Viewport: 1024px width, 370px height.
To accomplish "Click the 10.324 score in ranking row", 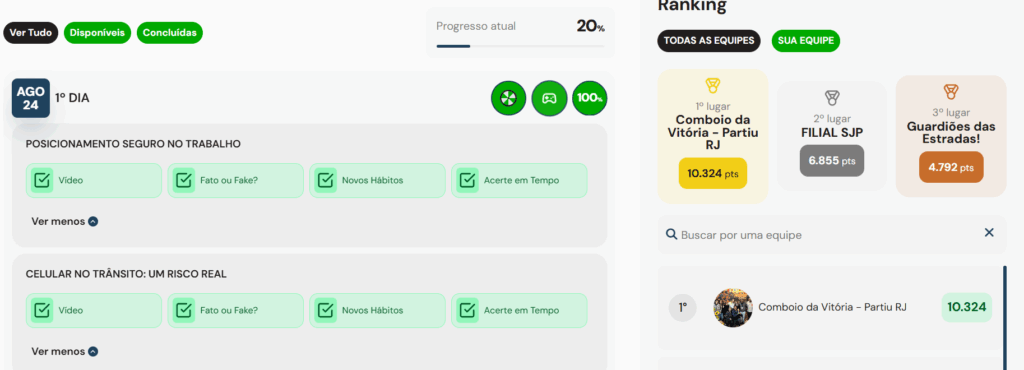I will pos(967,307).
